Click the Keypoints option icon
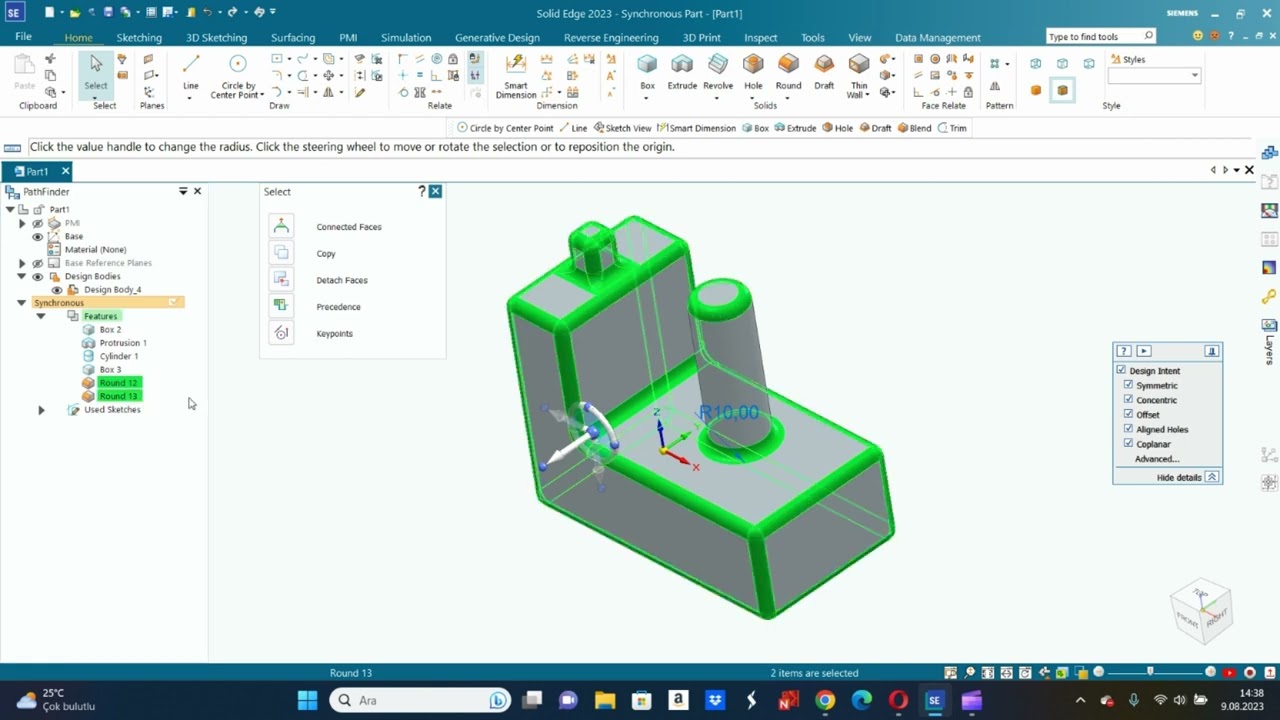Screen dimensions: 1280x720 (281, 333)
